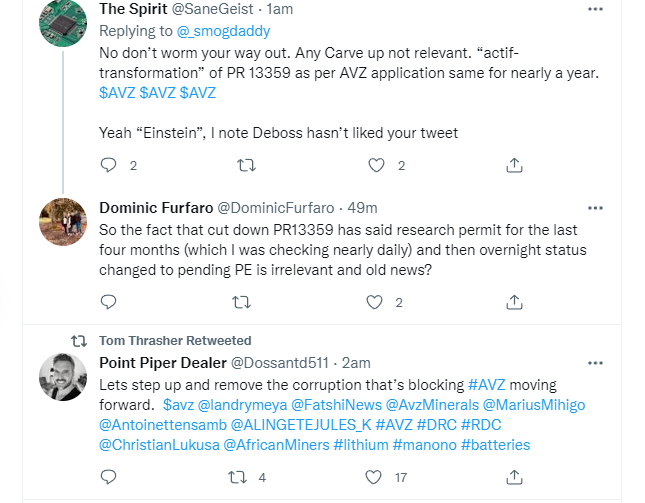Open more options on Point Piper Dealer's tweet
The image size is (645, 503).
[x=595, y=362]
